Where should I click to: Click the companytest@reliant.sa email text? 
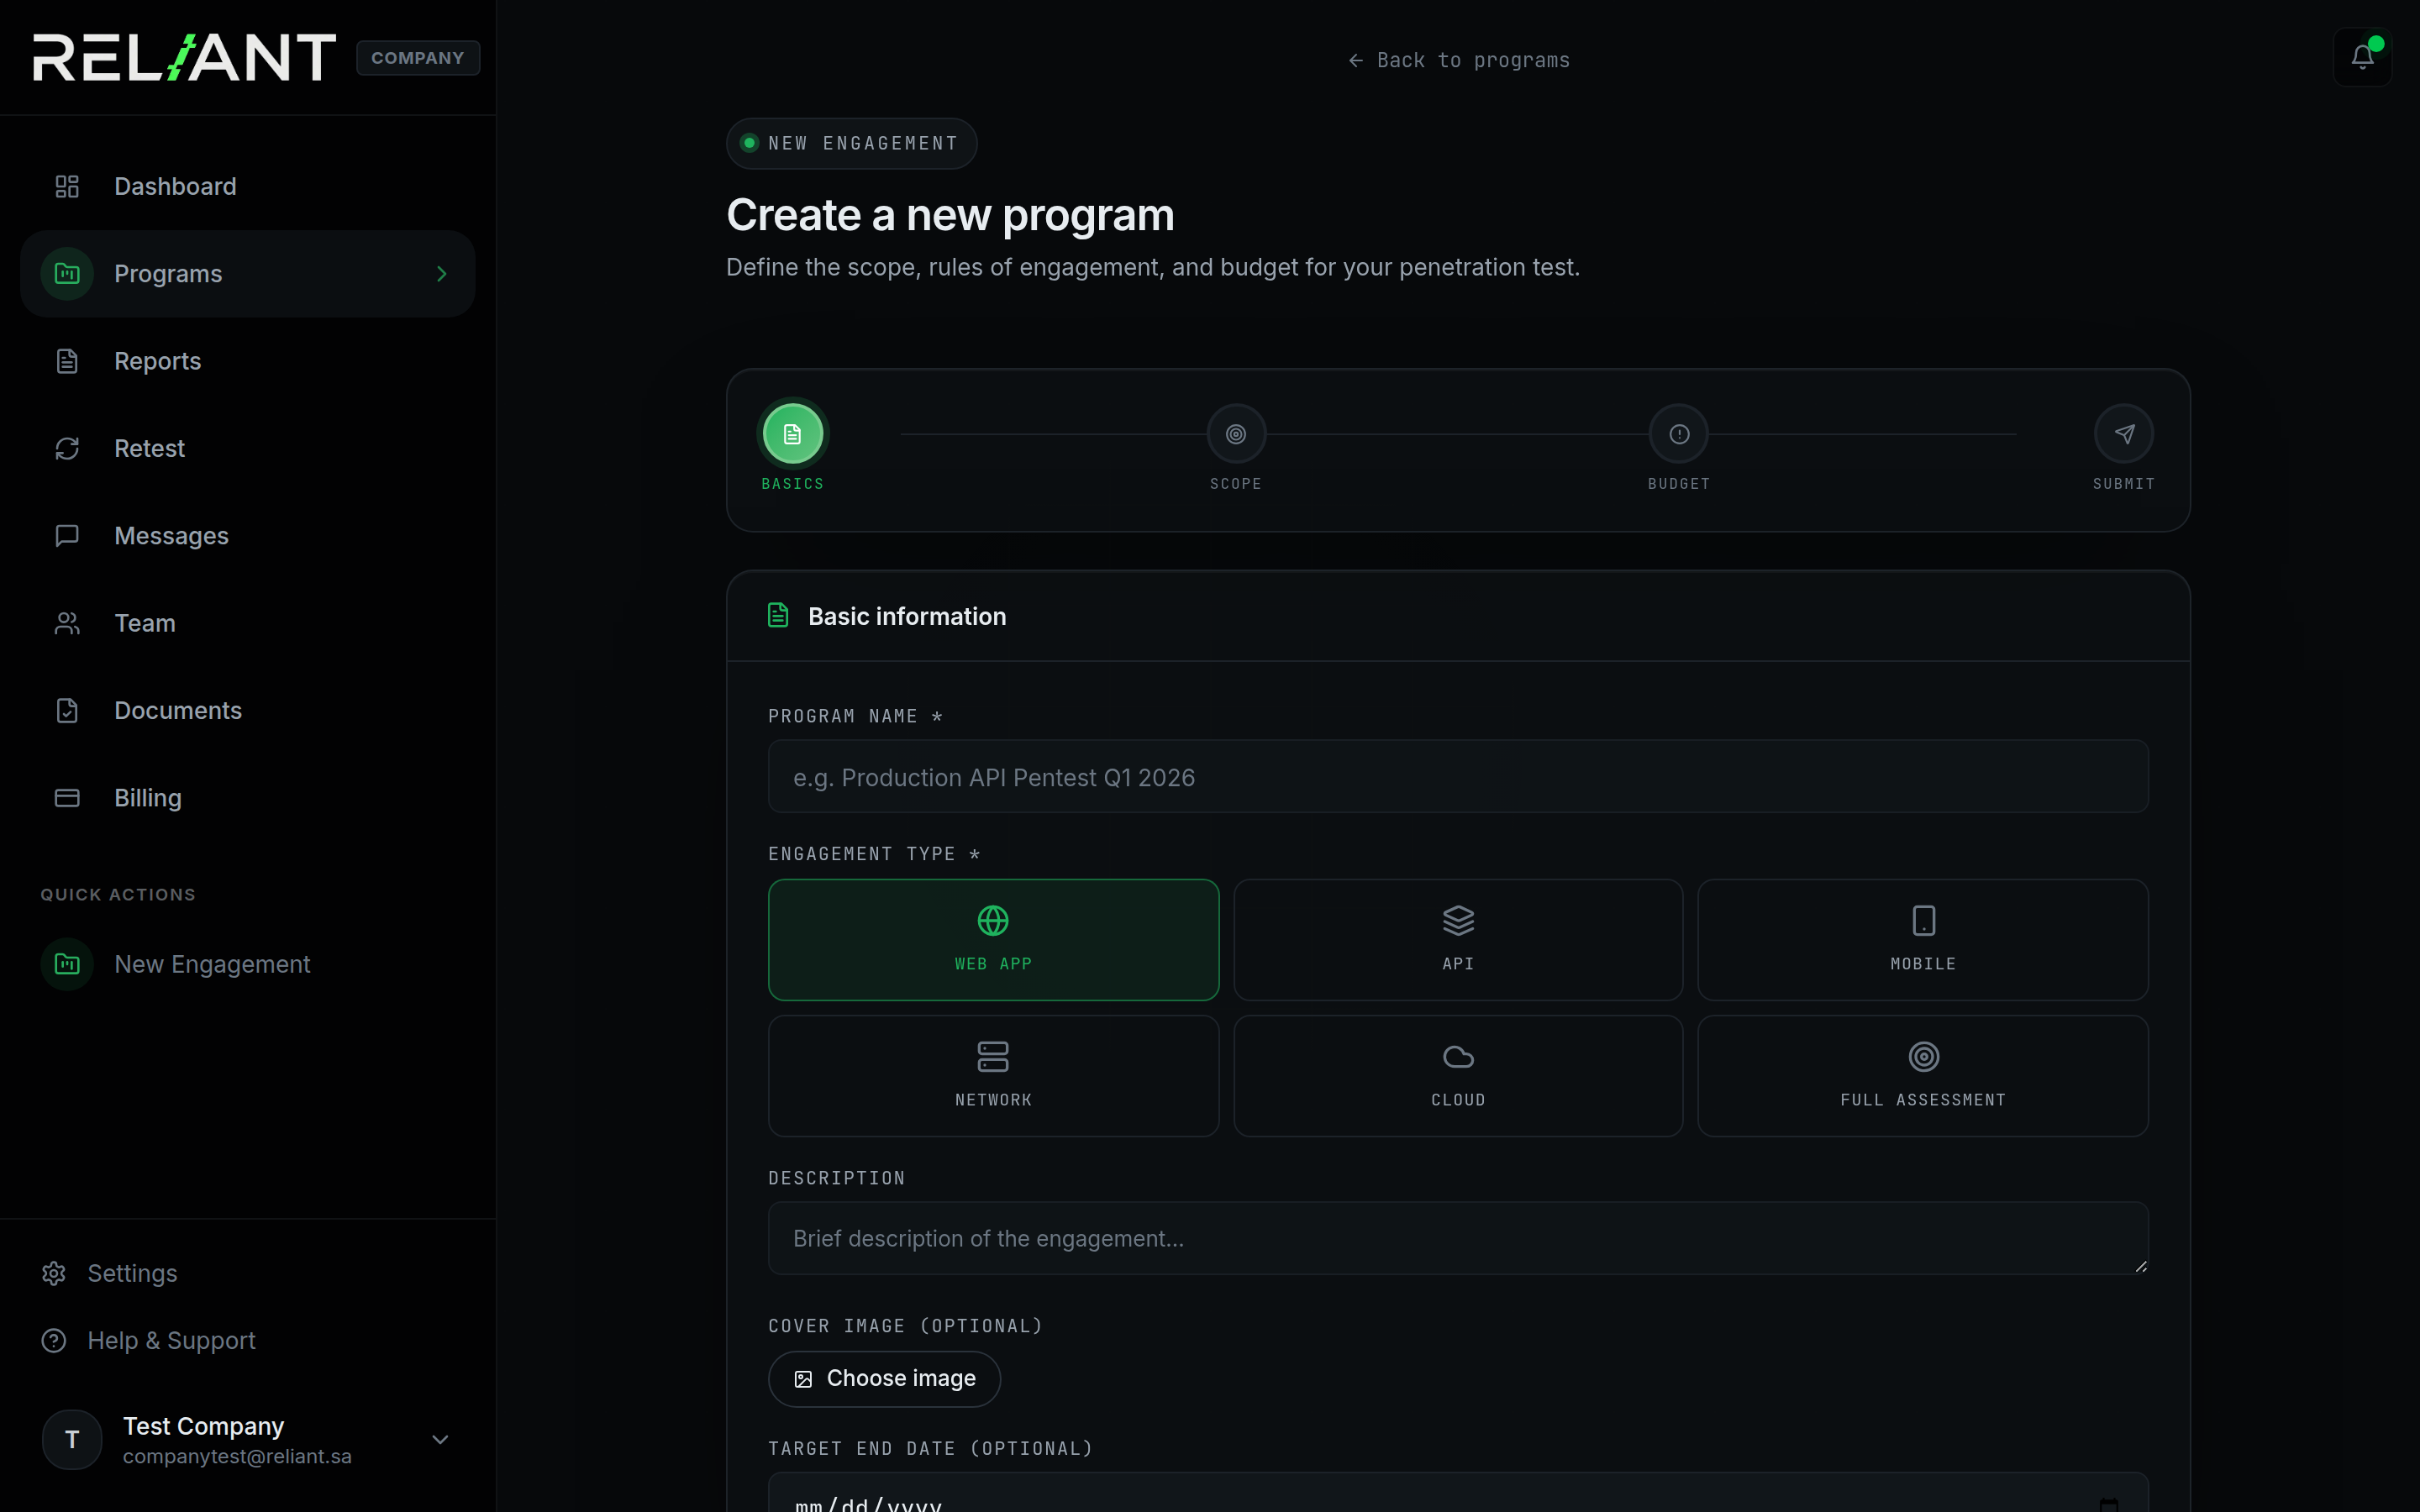pyautogui.click(x=237, y=1457)
